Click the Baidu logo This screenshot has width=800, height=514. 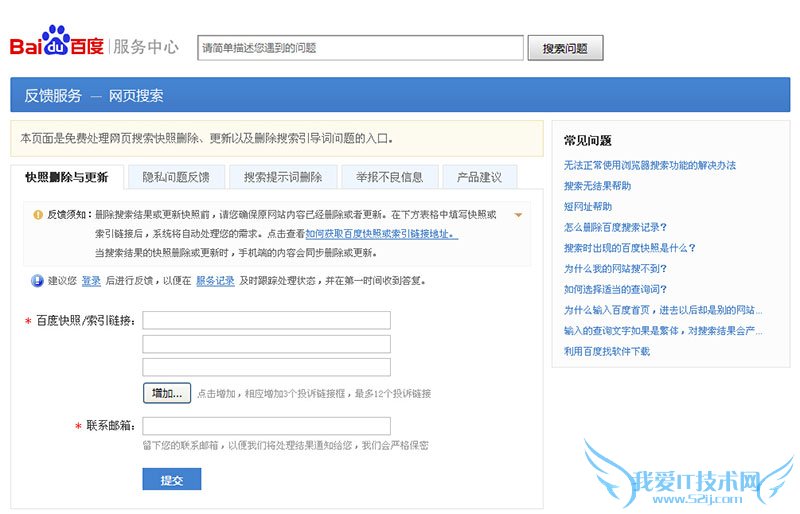coord(57,41)
